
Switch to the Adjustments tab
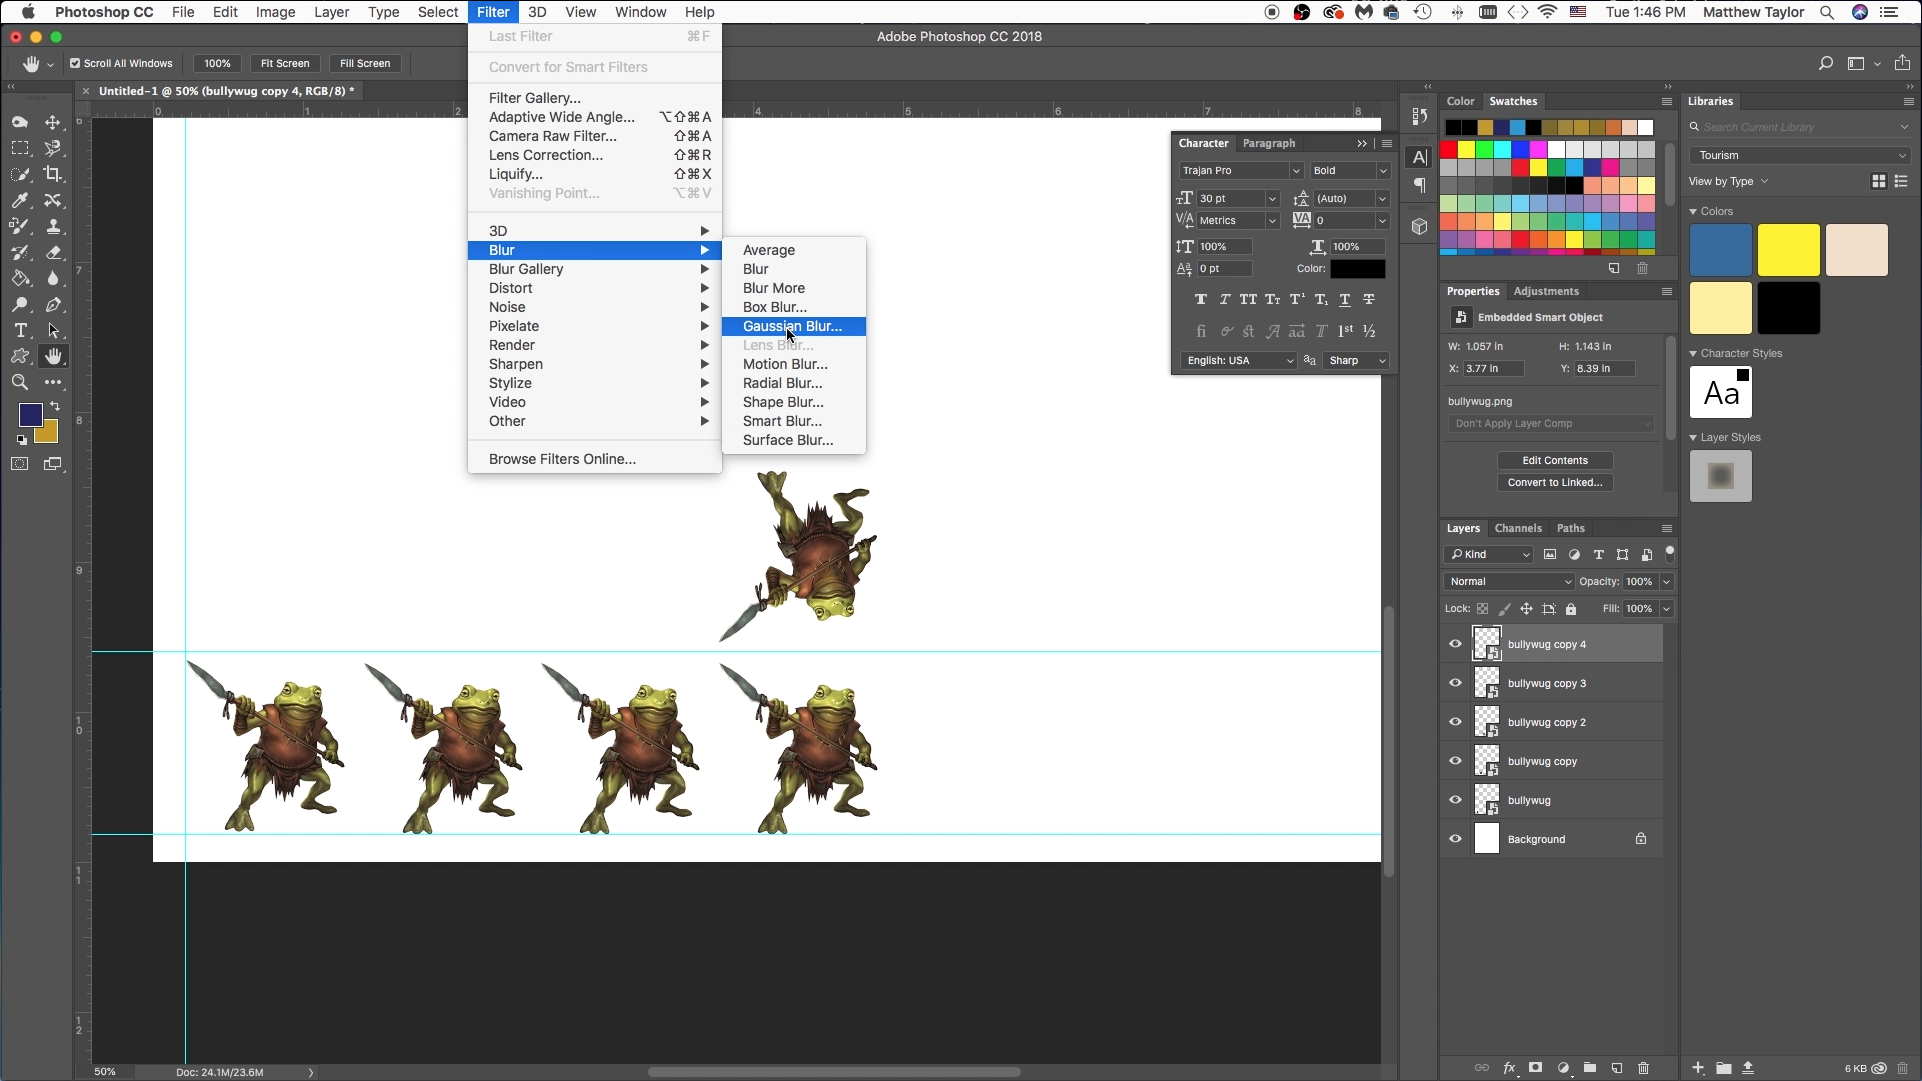pyautogui.click(x=1546, y=291)
